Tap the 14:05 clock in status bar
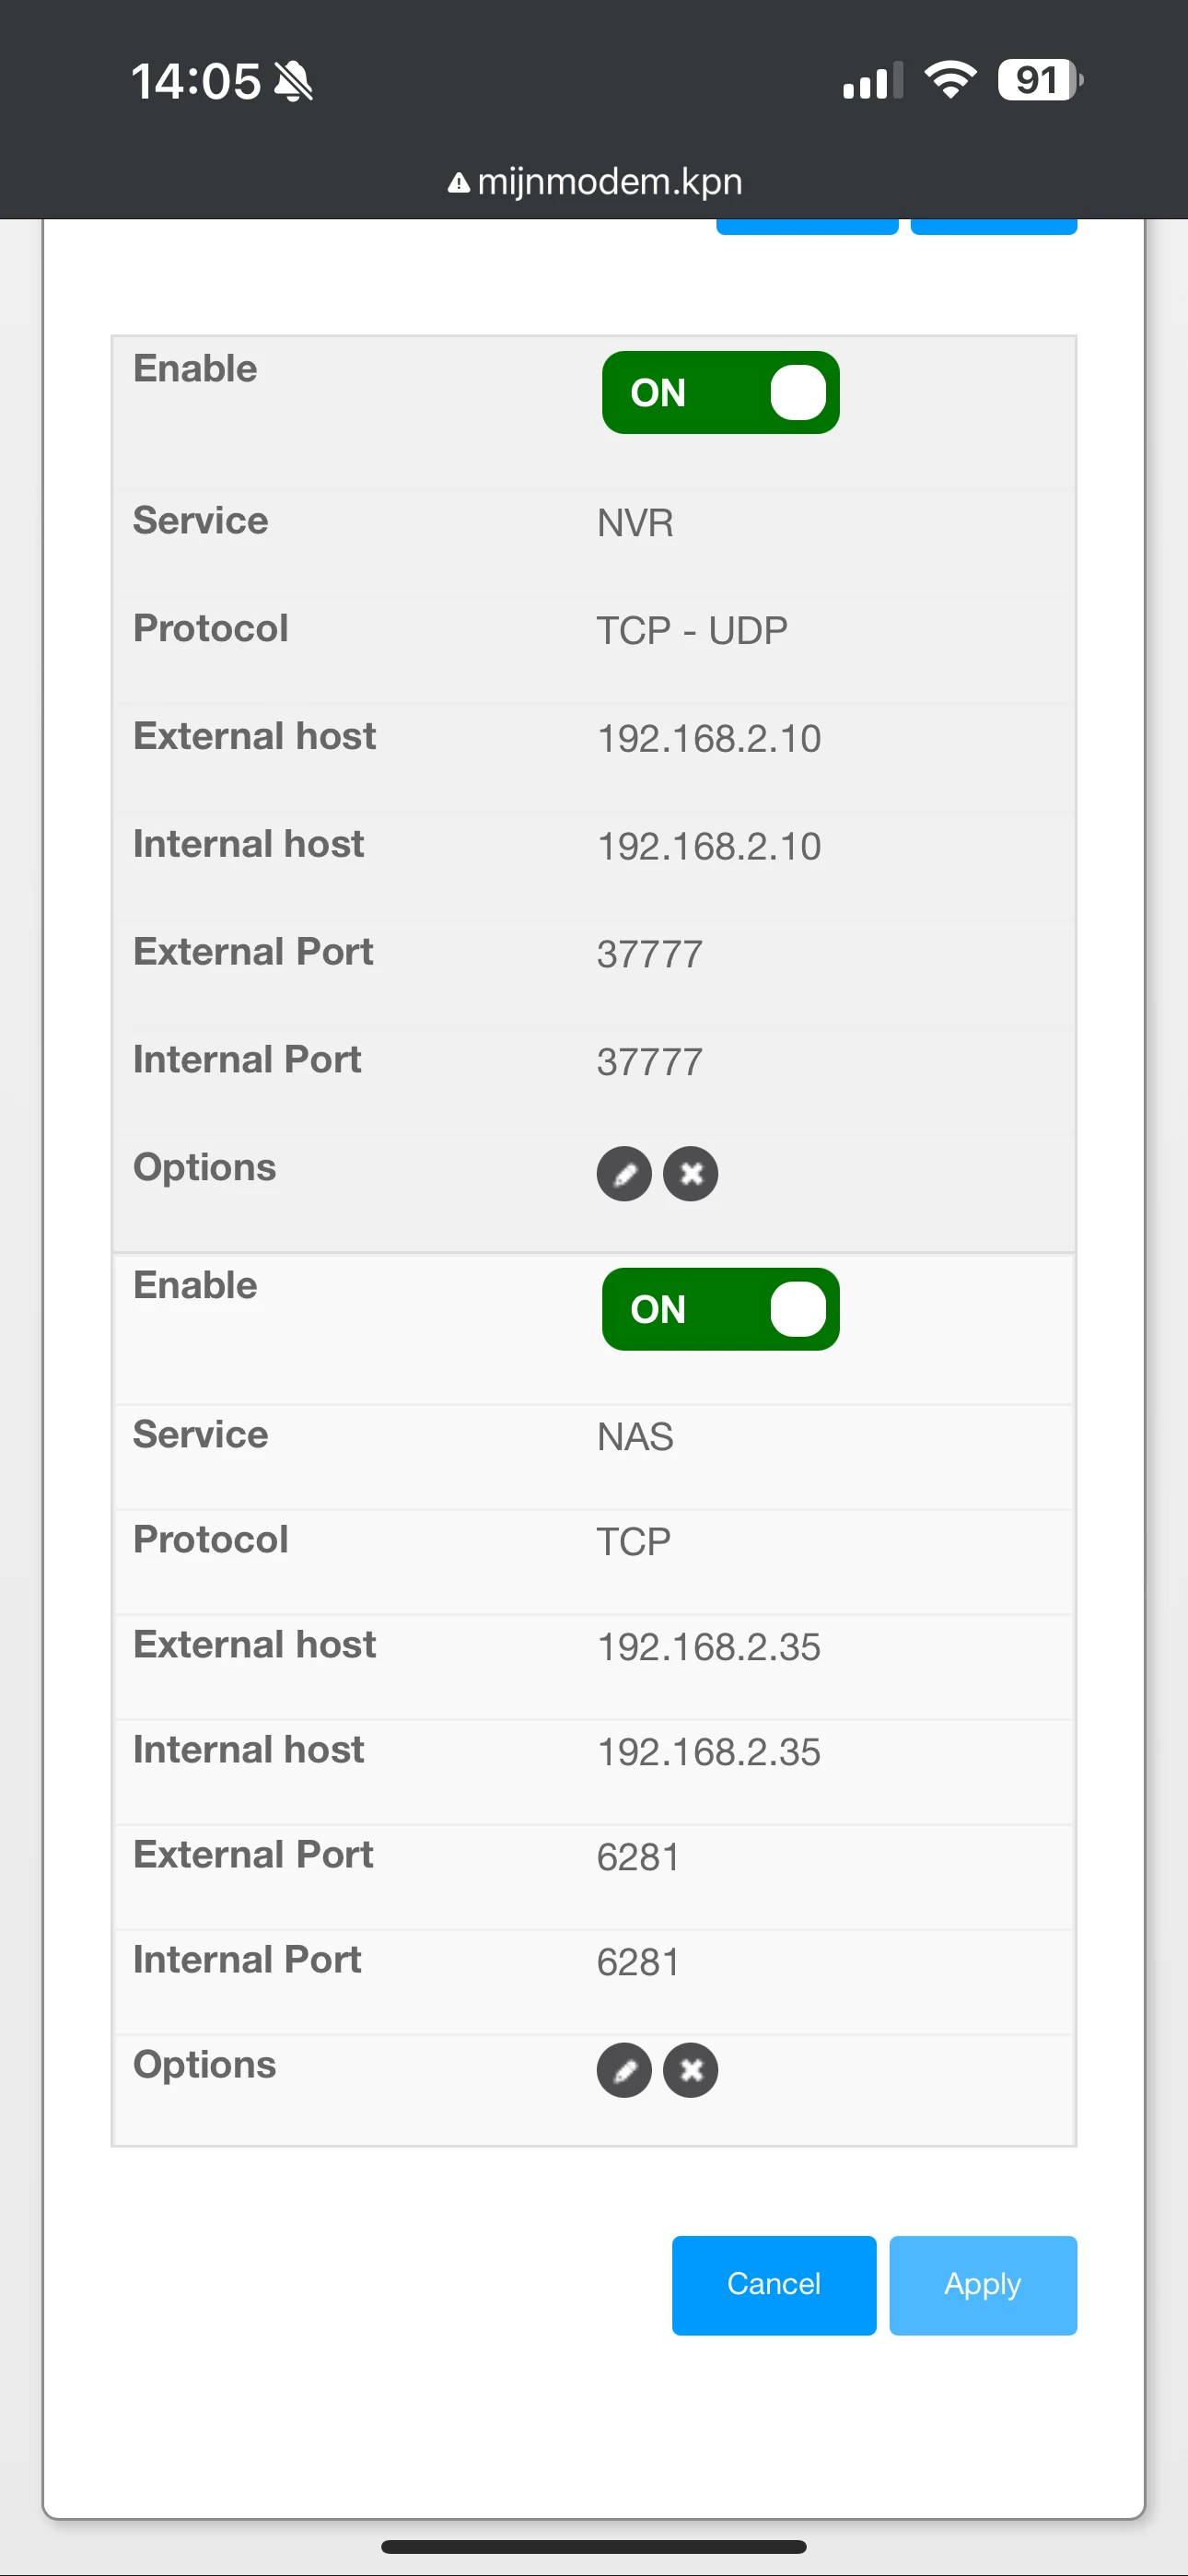 coord(196,81)
